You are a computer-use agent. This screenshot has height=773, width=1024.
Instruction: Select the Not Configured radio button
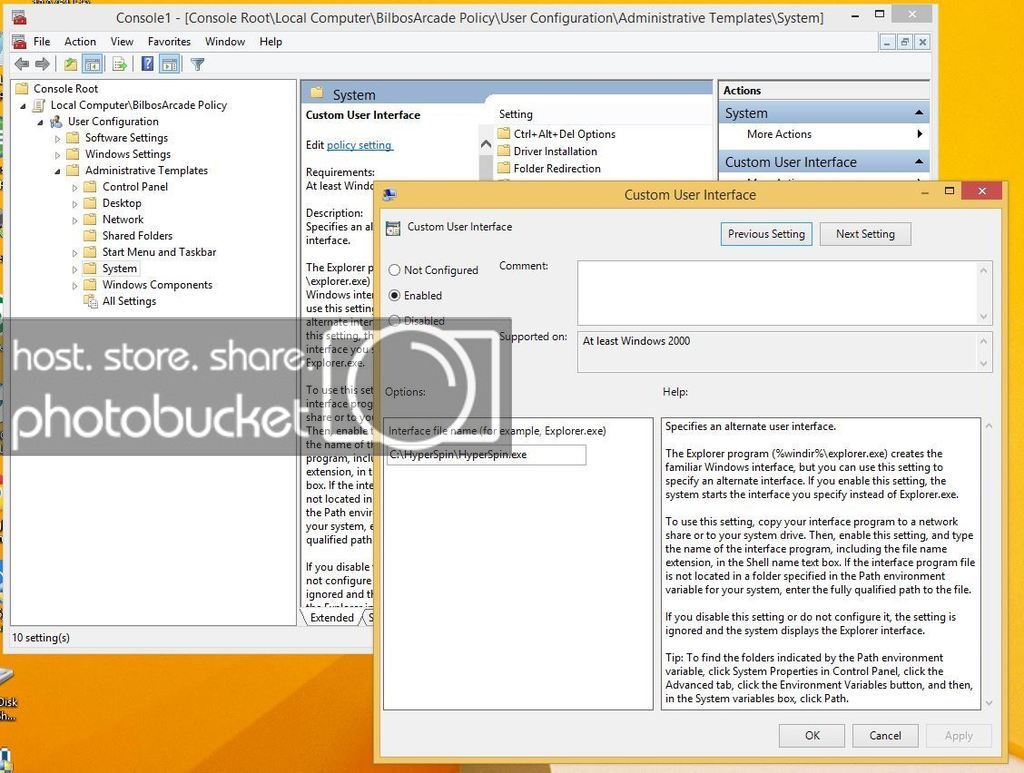(x=394, y=270)
